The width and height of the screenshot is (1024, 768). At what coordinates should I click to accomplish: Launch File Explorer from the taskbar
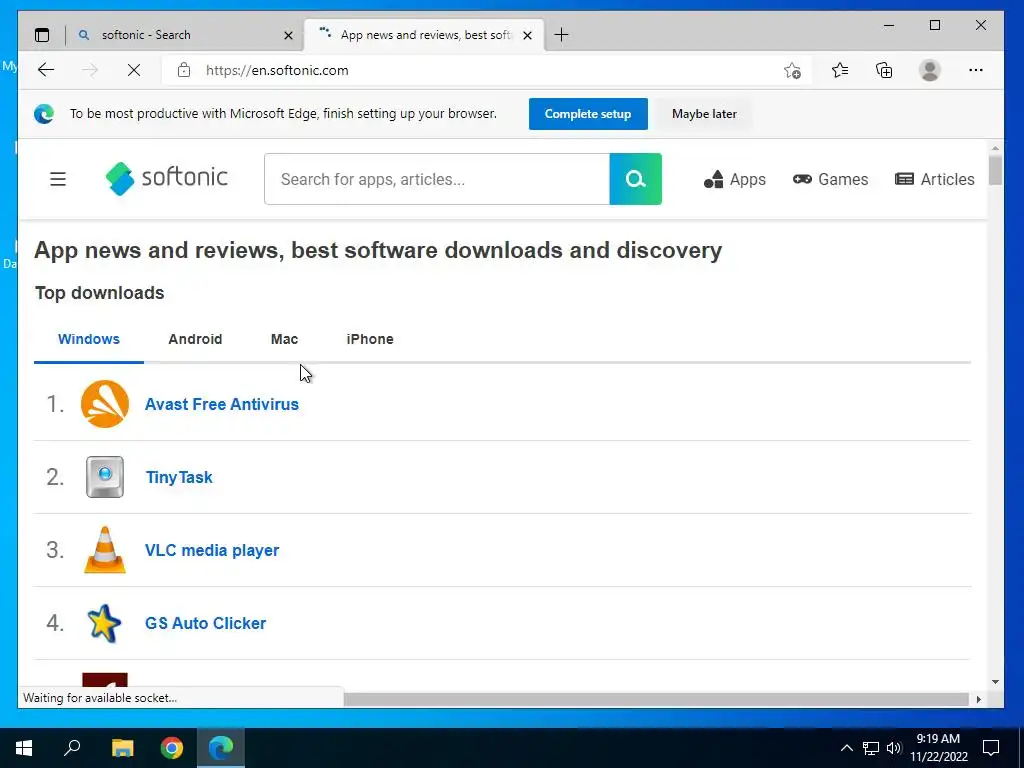[x=122, y=748]
